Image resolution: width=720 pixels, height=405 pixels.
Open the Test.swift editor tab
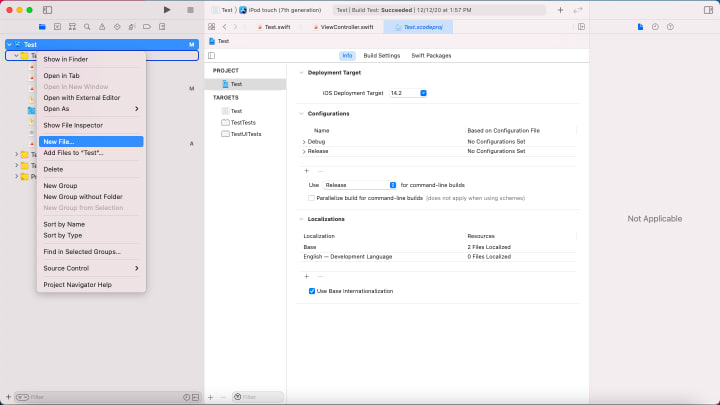(x=274, y=27)
